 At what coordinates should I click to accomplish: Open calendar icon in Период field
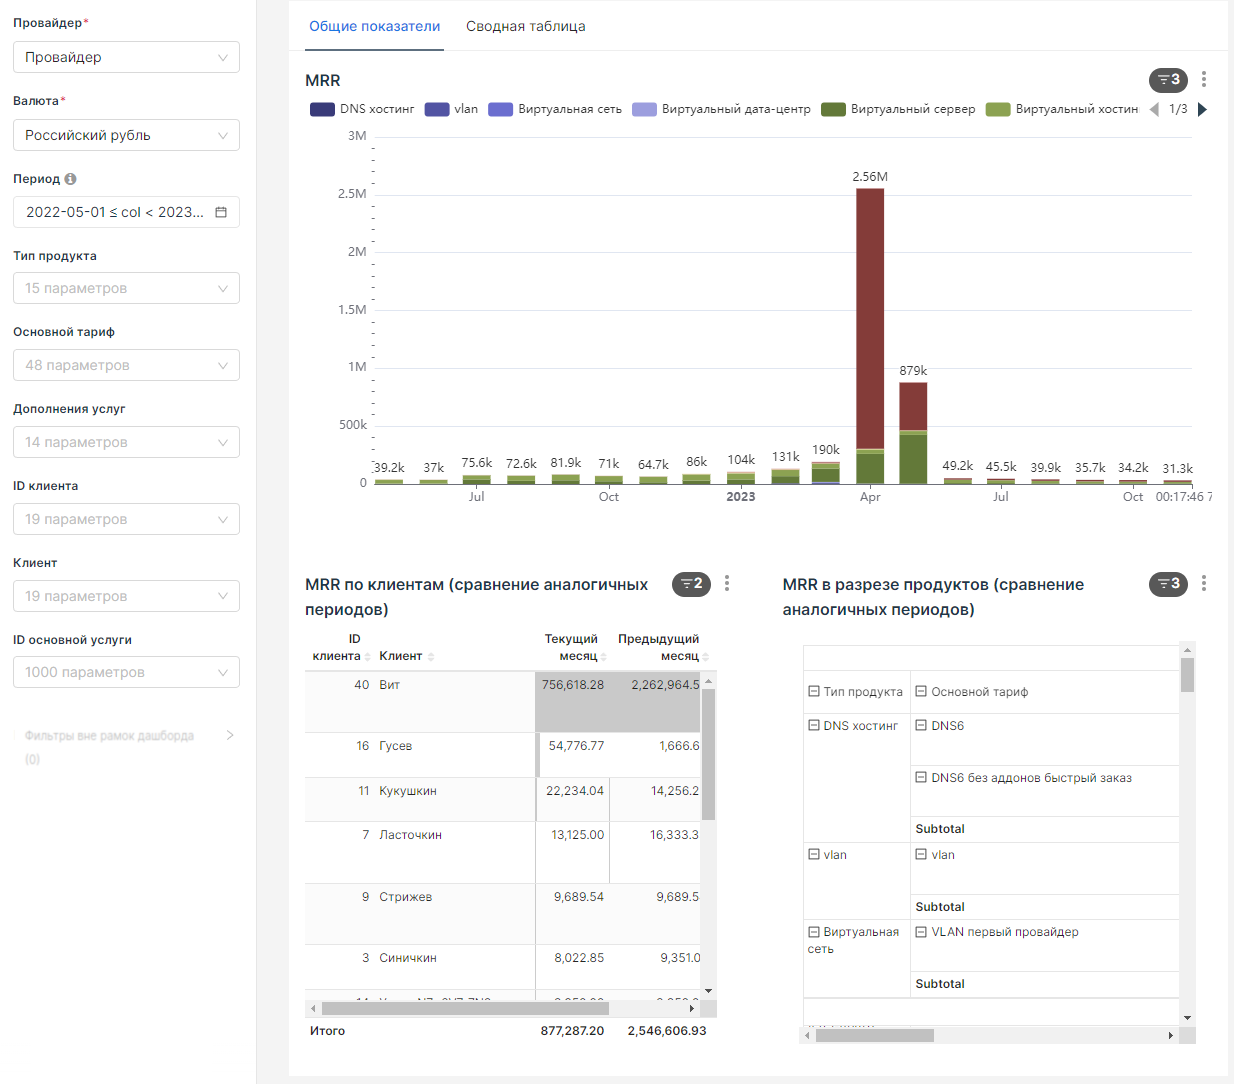pyautogui.click(x=221, y=212)
